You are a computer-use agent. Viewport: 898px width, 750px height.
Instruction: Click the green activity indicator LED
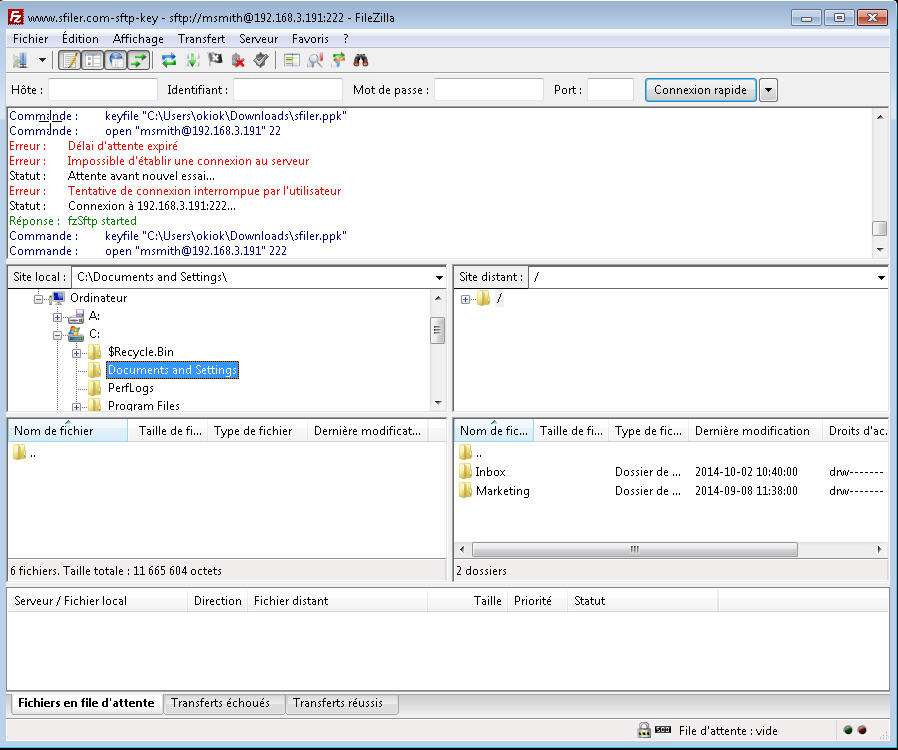848,730
